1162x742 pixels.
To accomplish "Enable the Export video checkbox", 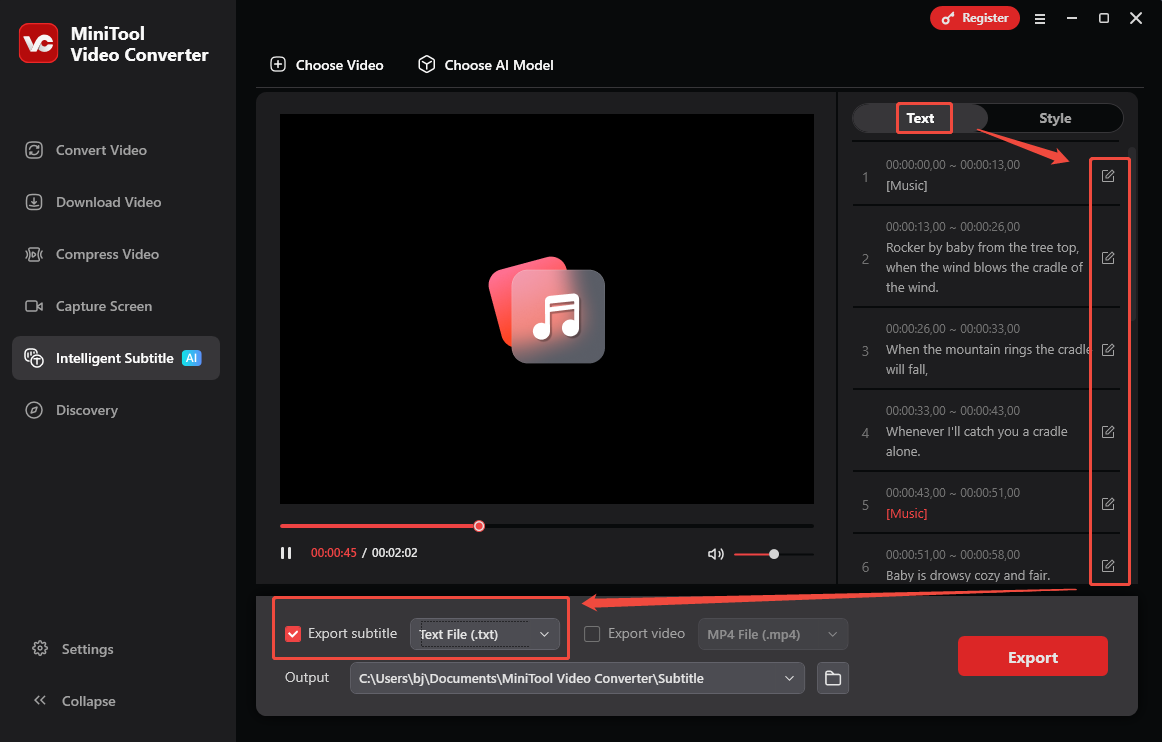I will click(592, 633).
